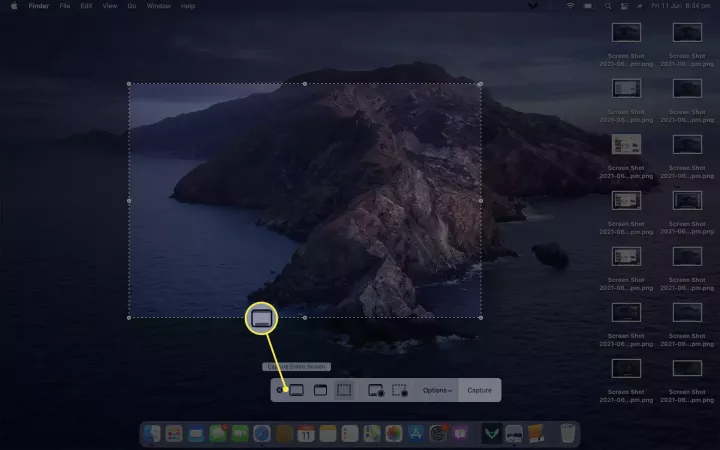Open Safari from the Dock
The height and width of the screenshot is (450, 720).
[x=262, y=434]
